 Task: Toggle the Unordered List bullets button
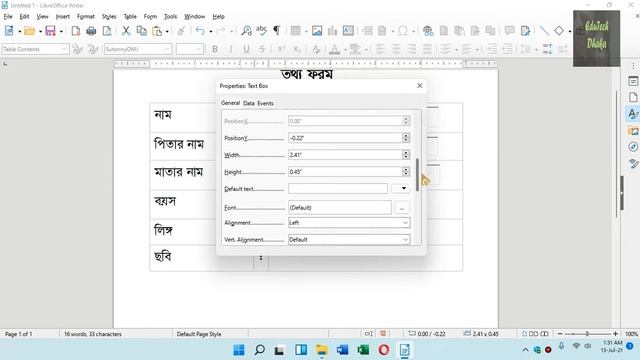[445, 49]
